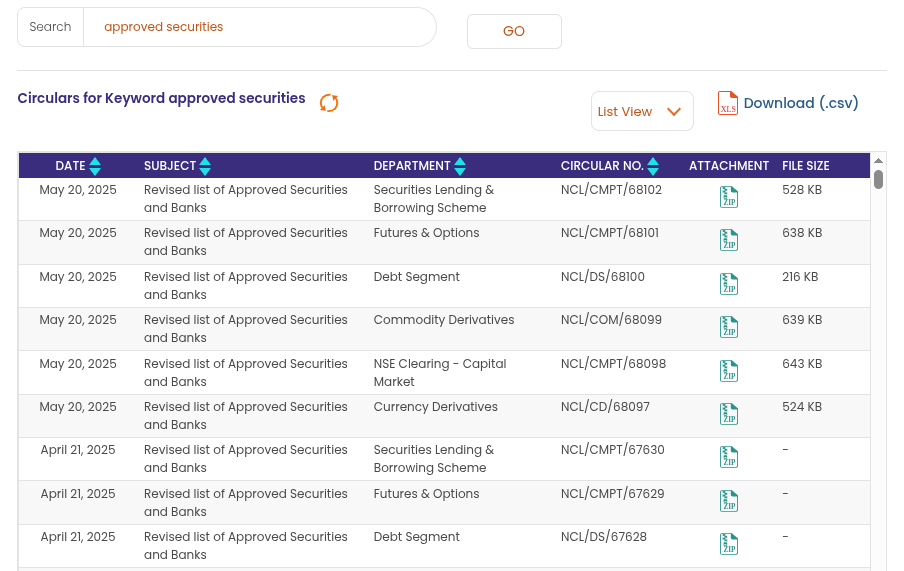Click the 524 KB file size cell
The width and height of the screenshot is (904, 571).
point(801,407)
